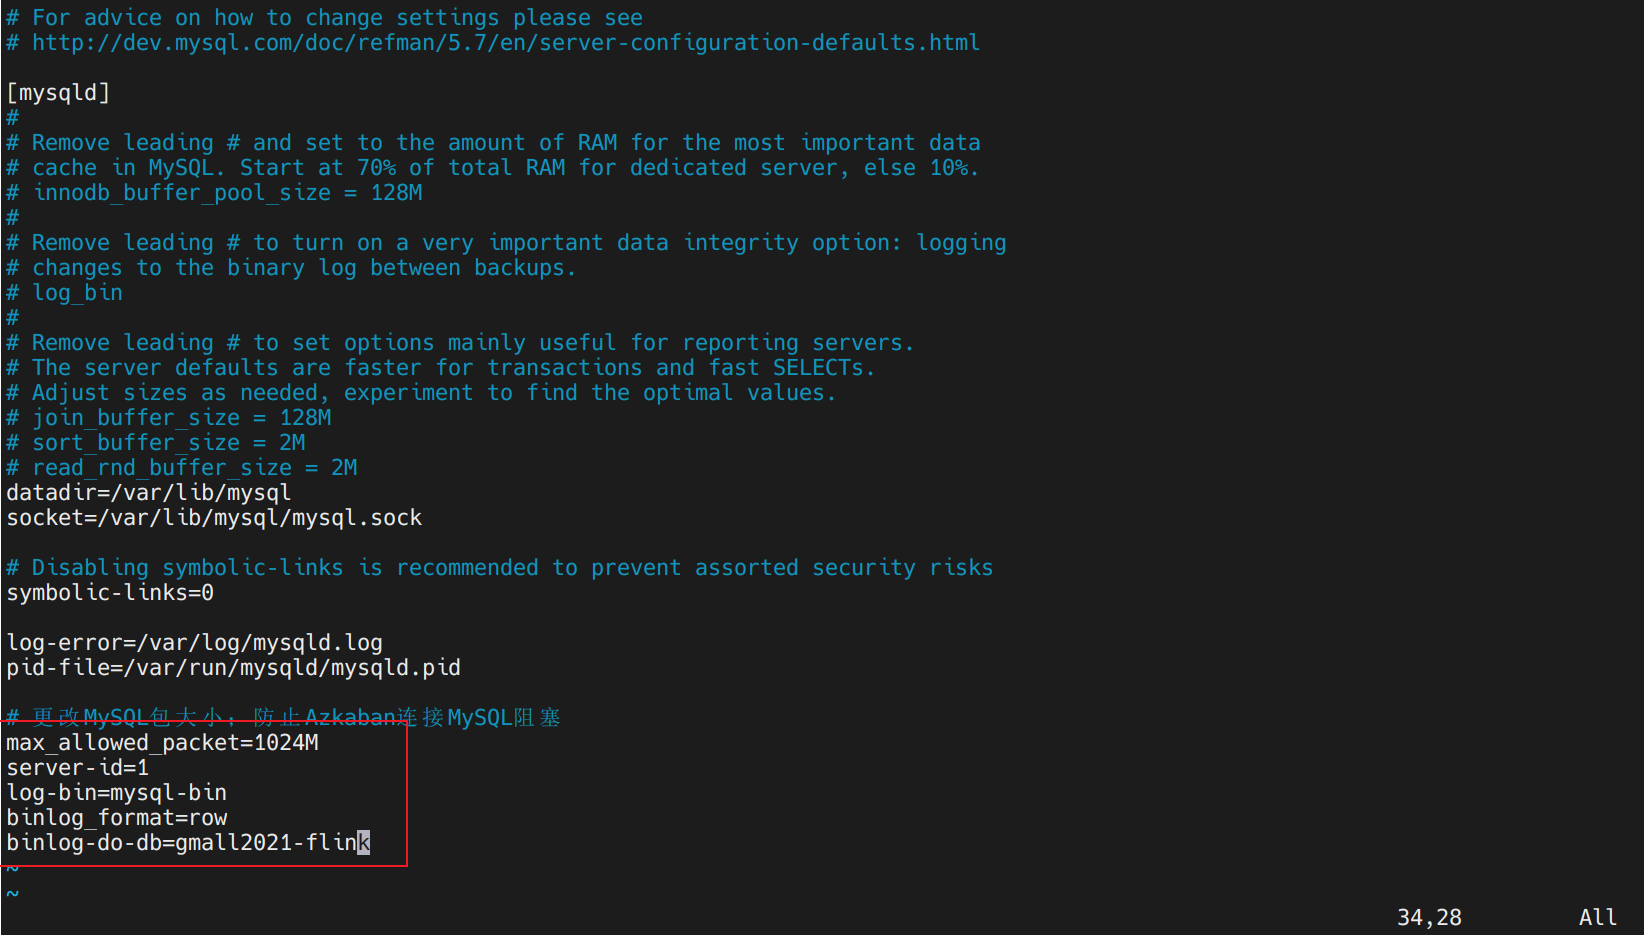Click the symbolic-links=0 setting

(x=110, y=593)
